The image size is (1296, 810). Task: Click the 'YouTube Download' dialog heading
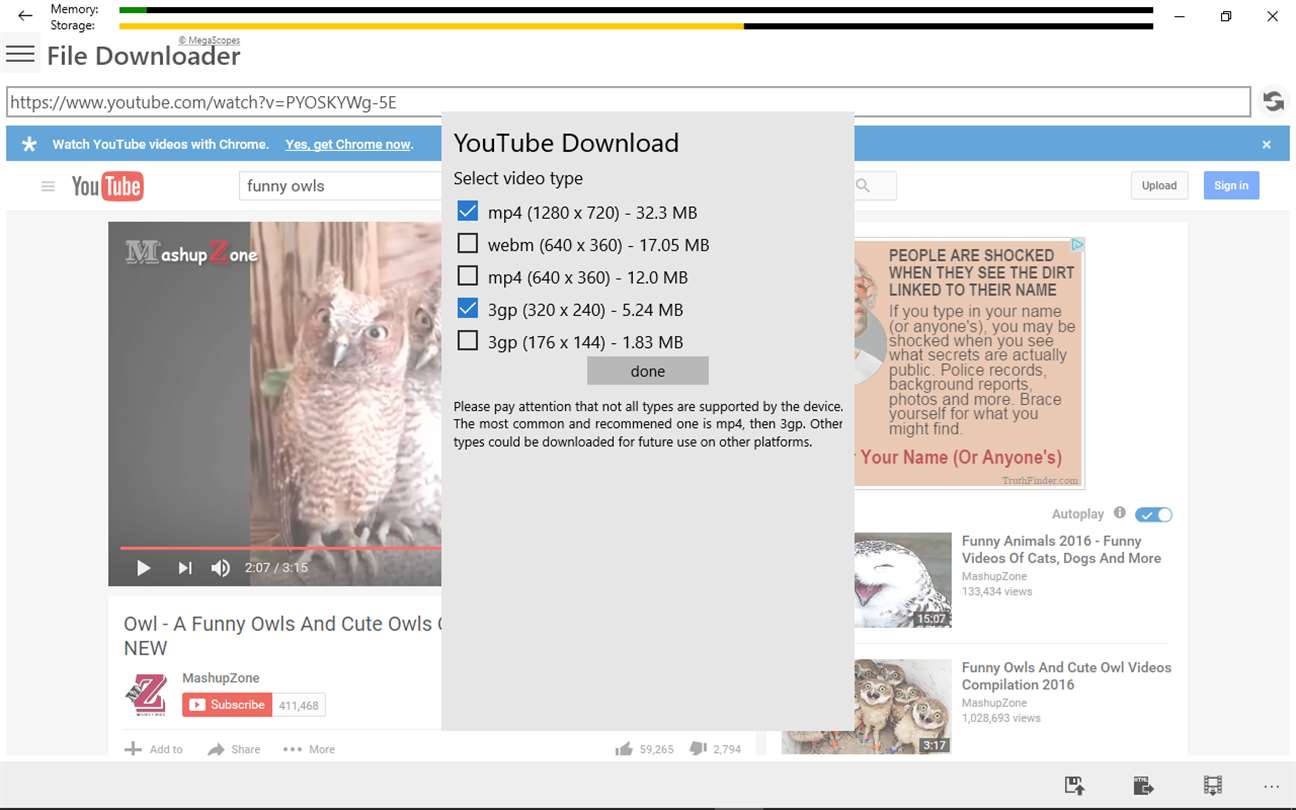click(x=566, y=143)
